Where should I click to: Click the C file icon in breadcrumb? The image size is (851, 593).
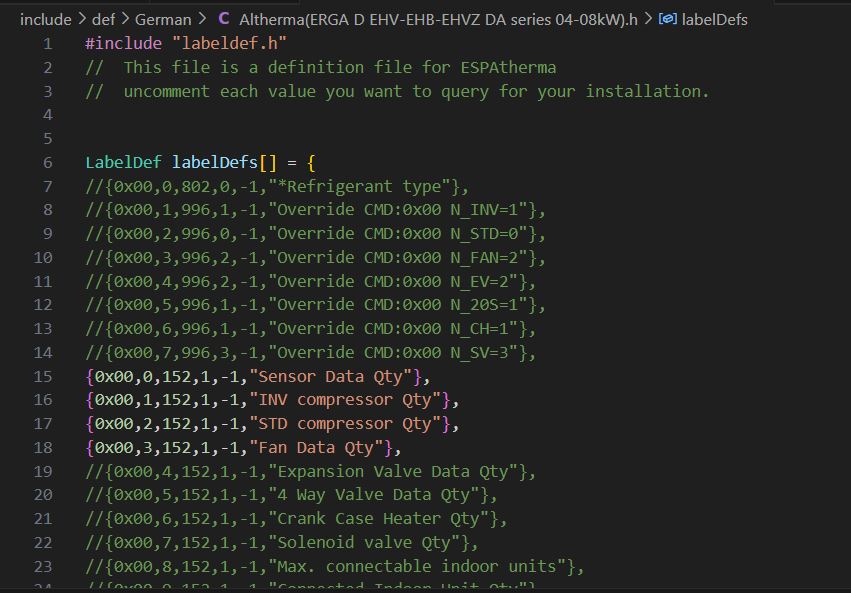[223, 19]
